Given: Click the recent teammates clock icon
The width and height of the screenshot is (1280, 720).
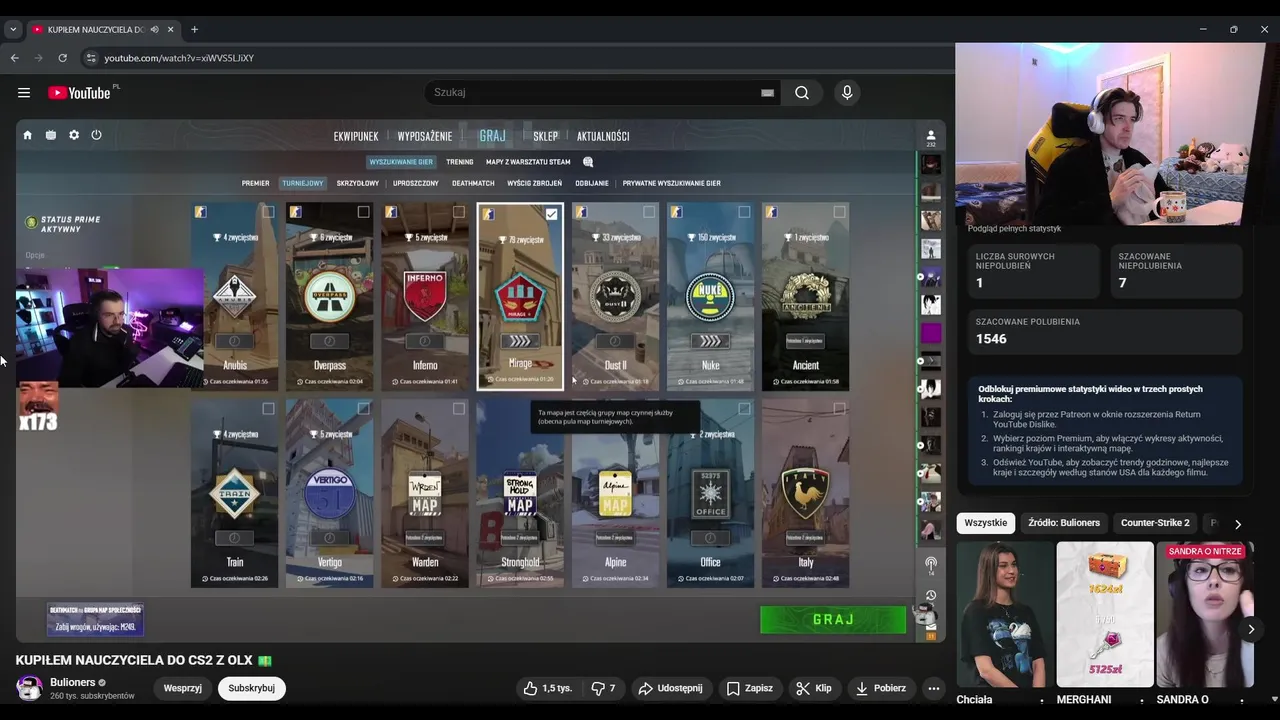Looking at the screenshot, I should 931,596.
